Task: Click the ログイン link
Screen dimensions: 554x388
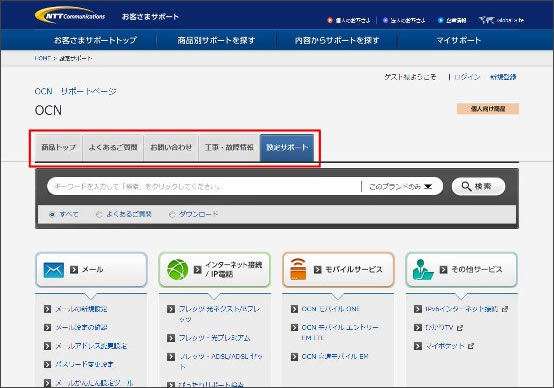Action: point(467,77)
